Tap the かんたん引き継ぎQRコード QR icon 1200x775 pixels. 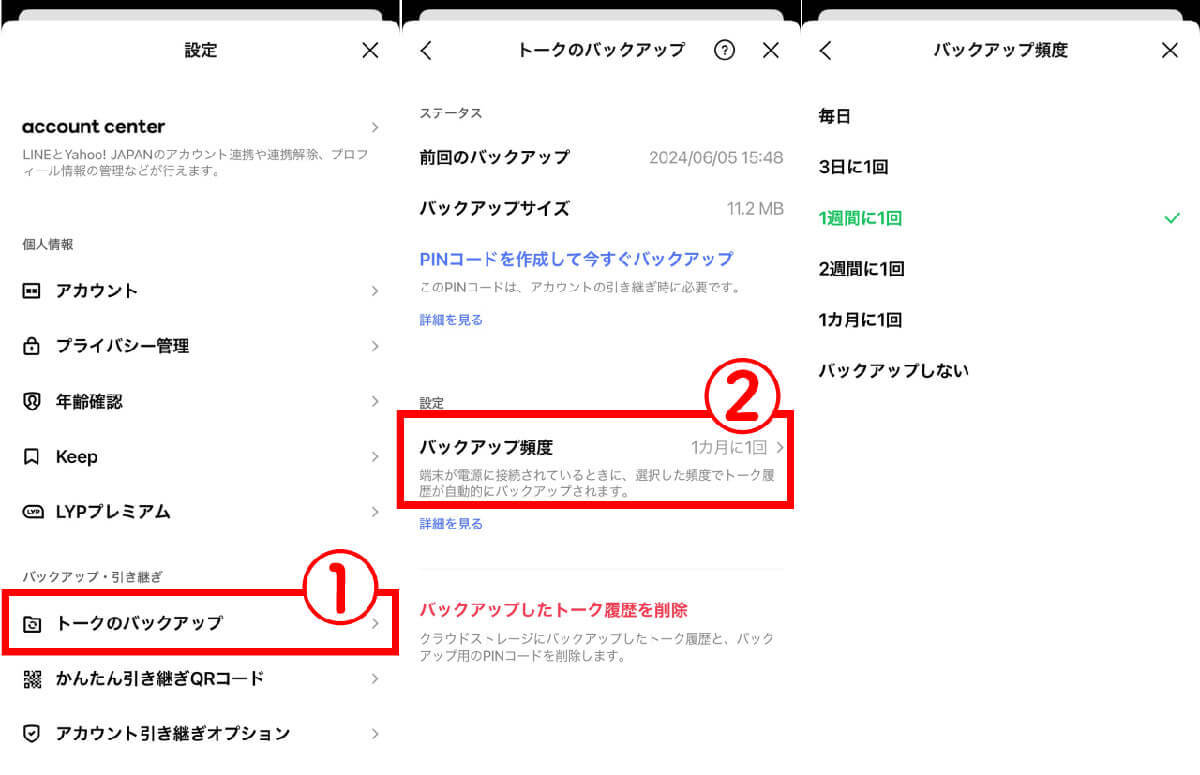pos(32,679)
